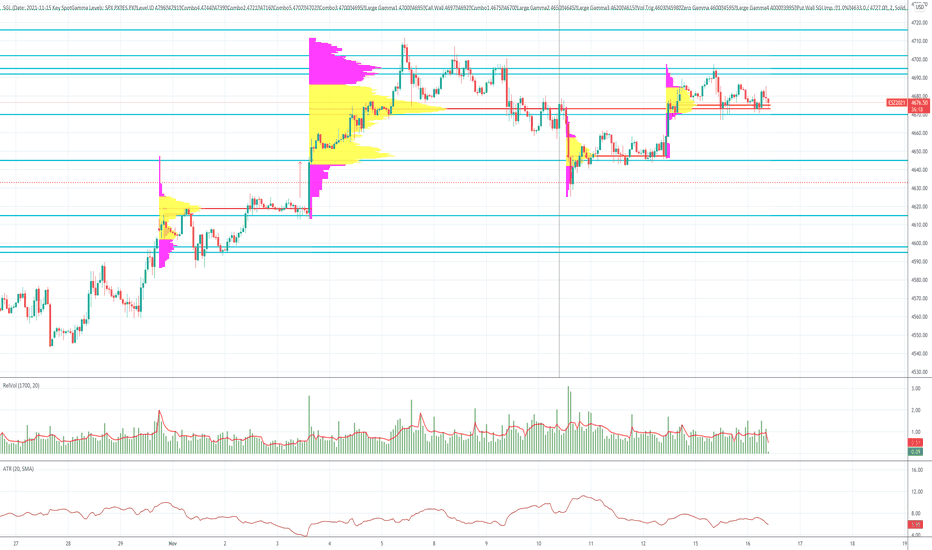Click the 2.00 RelVol scale label

coord(916,410)
